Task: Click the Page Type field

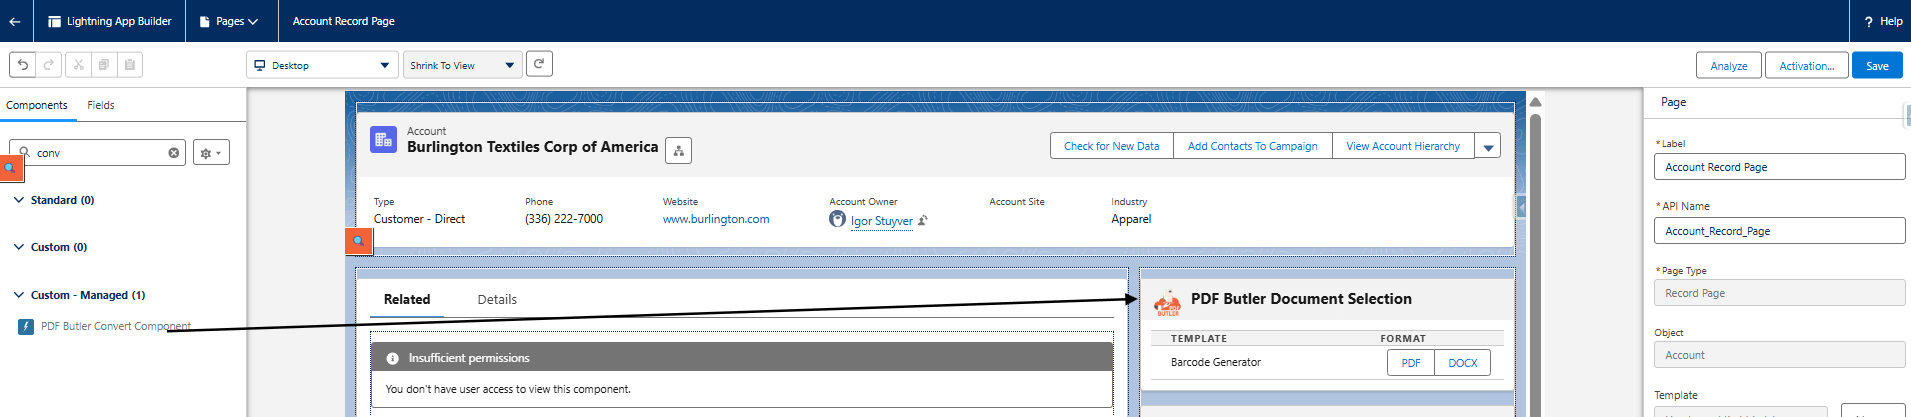Action: [1779, 293]
